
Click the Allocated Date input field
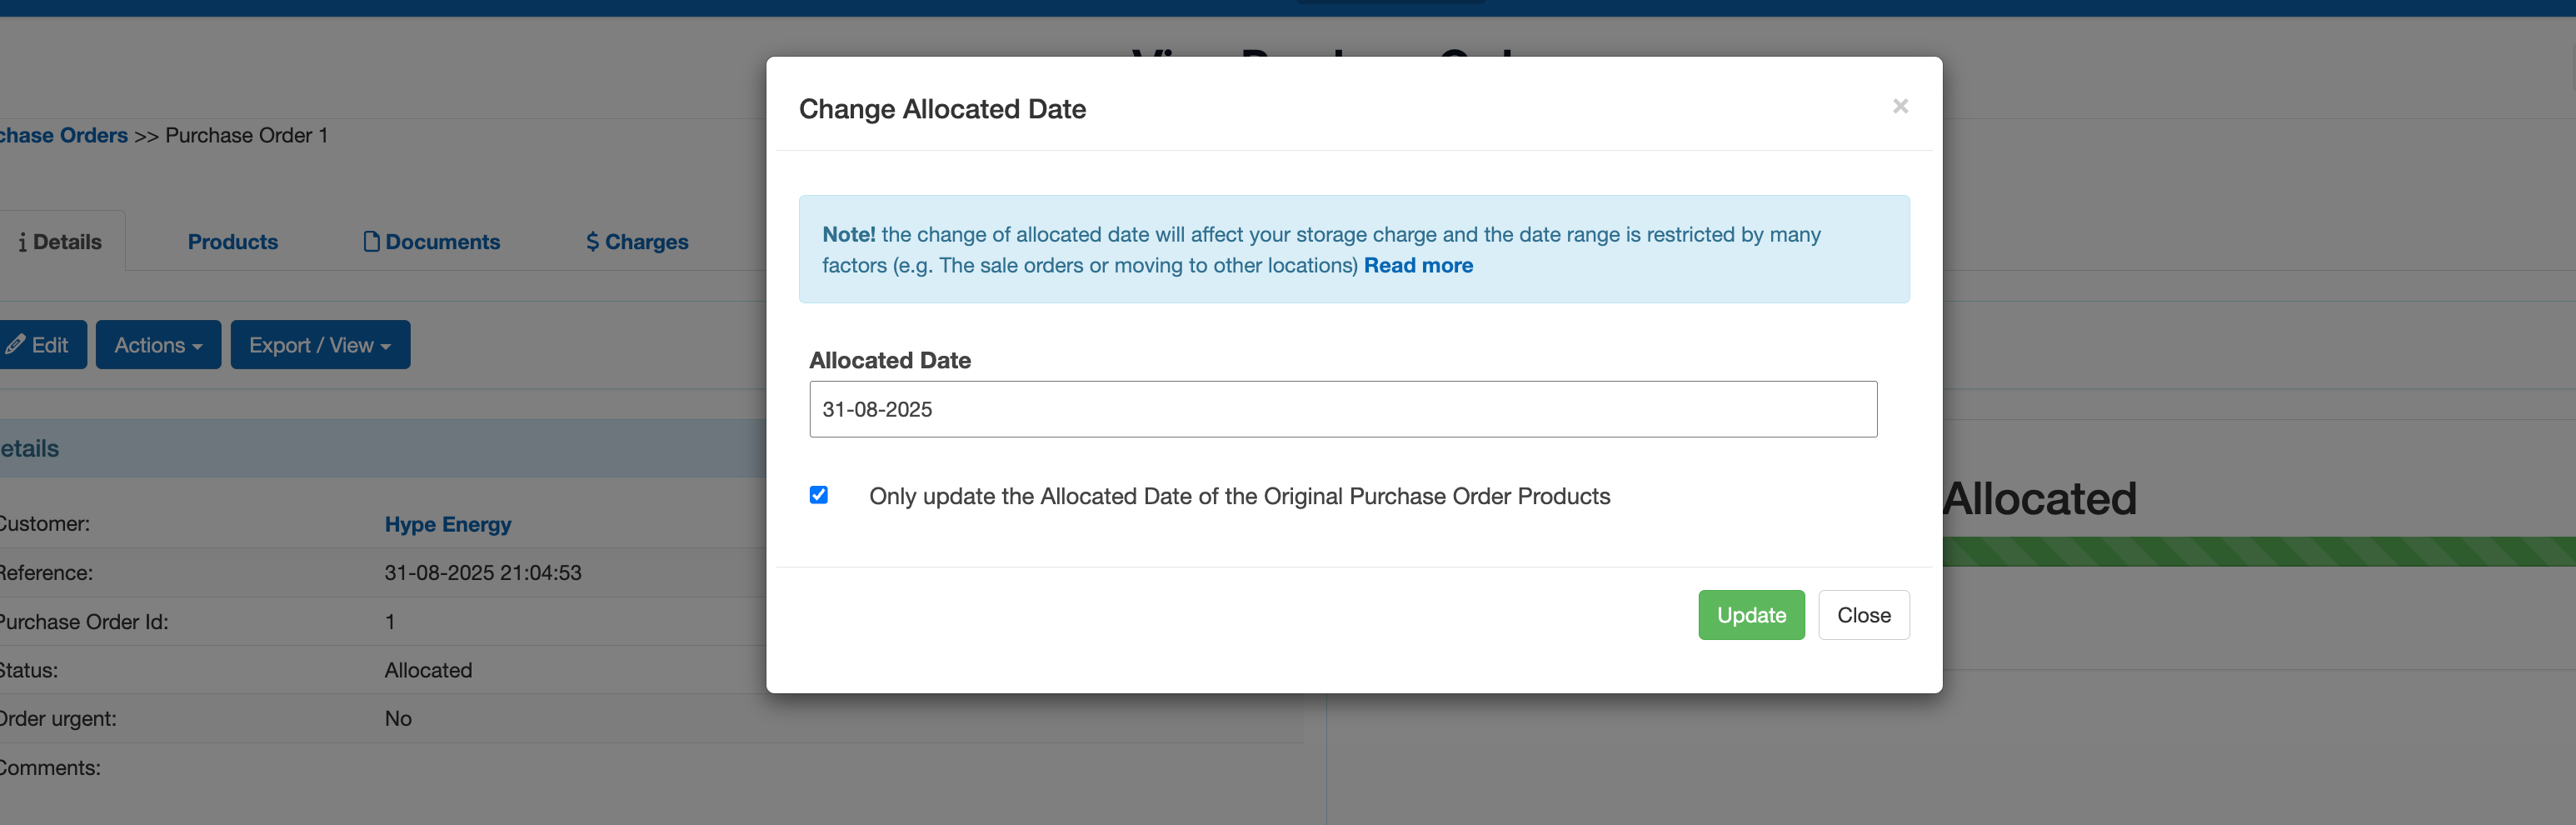click(1342, 409)
